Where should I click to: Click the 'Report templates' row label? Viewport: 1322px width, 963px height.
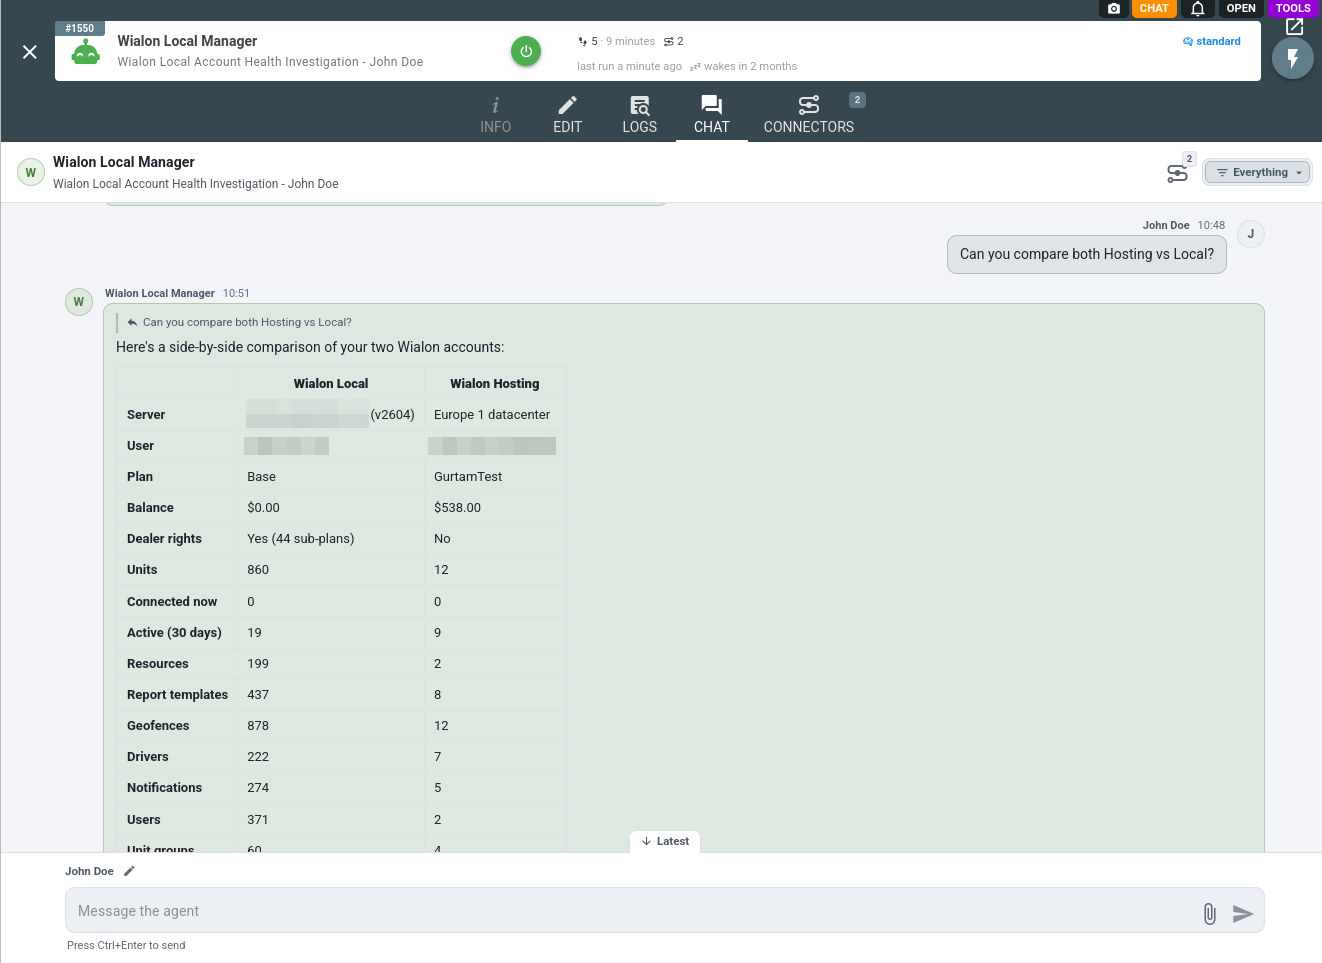177,694
